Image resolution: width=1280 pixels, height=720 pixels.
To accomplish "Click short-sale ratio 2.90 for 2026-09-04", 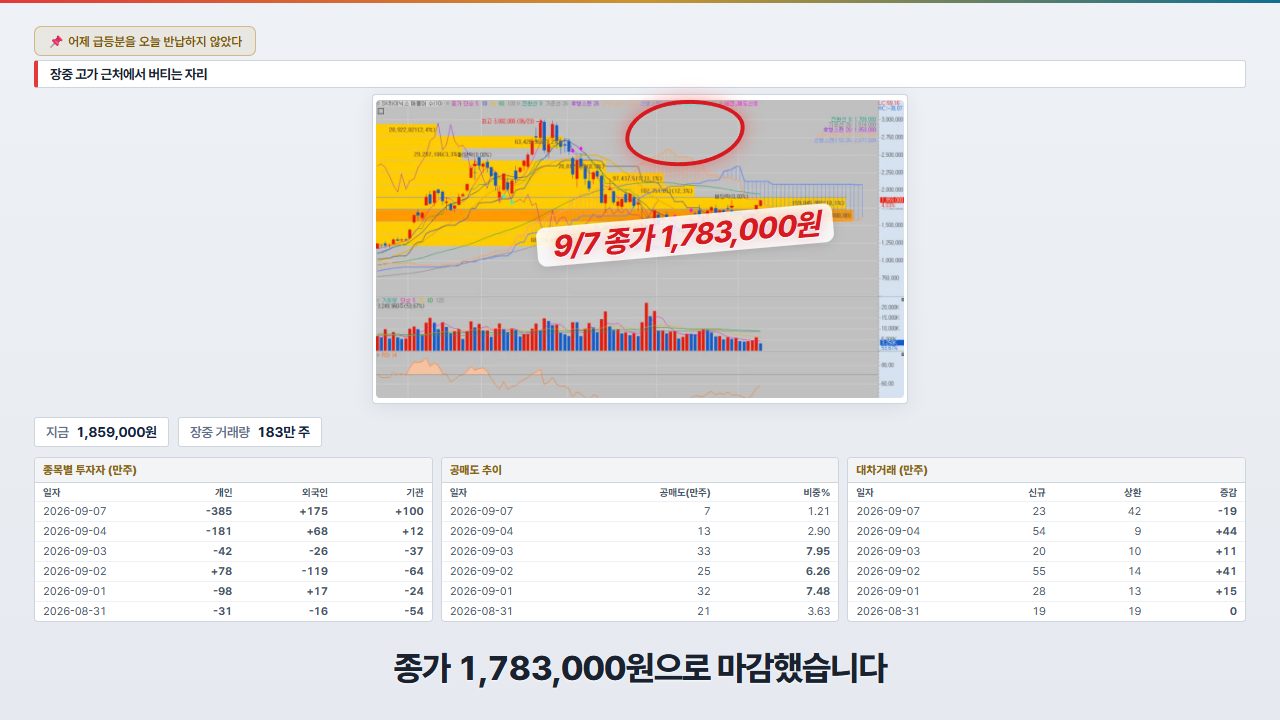I will pyautogui.click(x=818, y=531).
